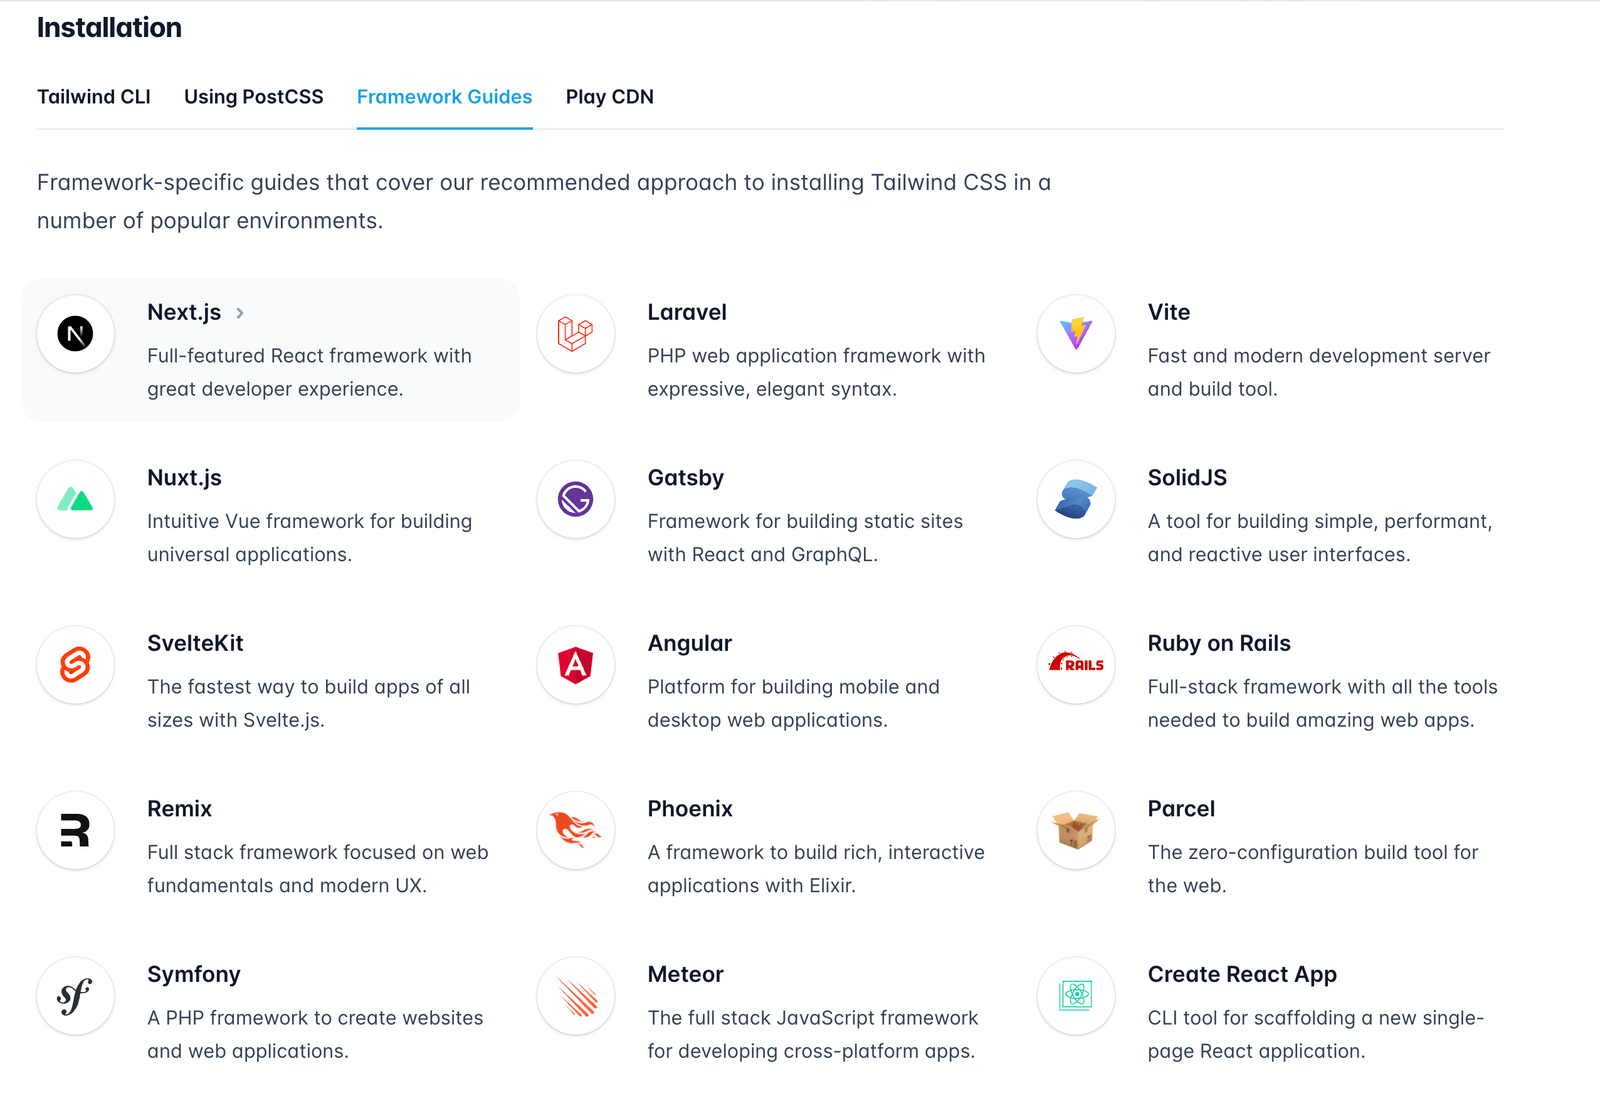Expand the chevron next to Next.js
Image resolution: width=1600 pixels, height=1096 pixels.
[240, 313]
